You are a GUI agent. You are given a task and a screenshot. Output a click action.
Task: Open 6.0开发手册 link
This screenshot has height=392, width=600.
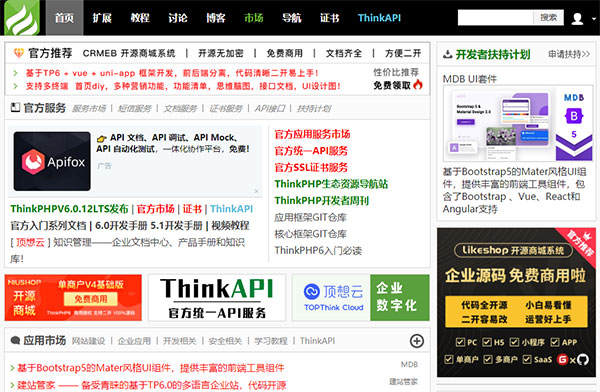(x=121, y=226)
